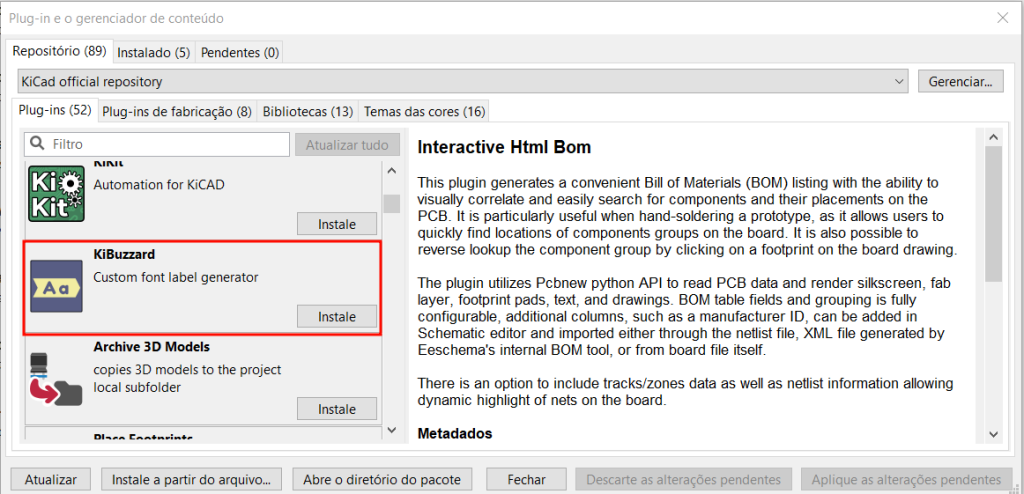
Task: Click the KiKit plugin icon
Action: (x=56, y=193)
